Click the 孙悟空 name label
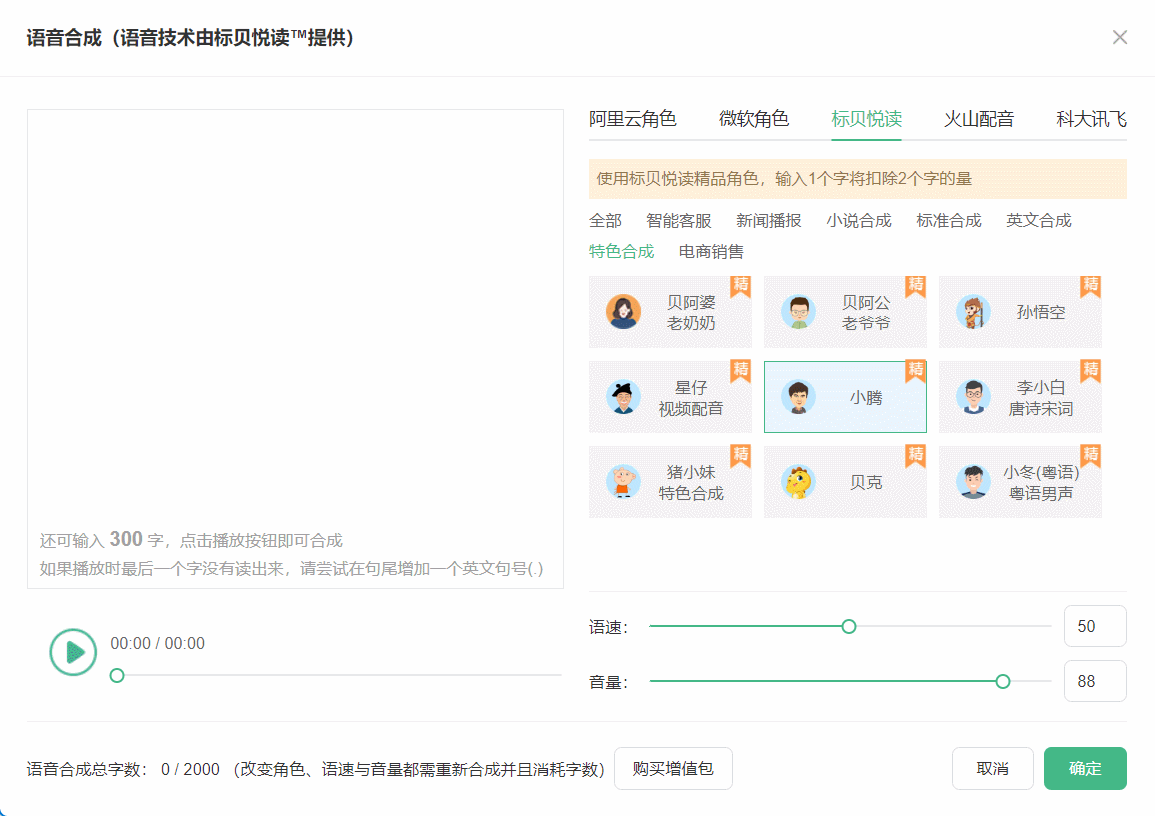 (x=1041, y=312)
